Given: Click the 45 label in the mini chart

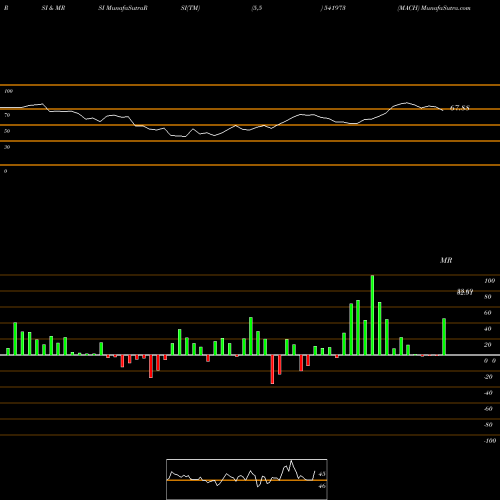Looking at the screenshot, I should coord(322,474).
